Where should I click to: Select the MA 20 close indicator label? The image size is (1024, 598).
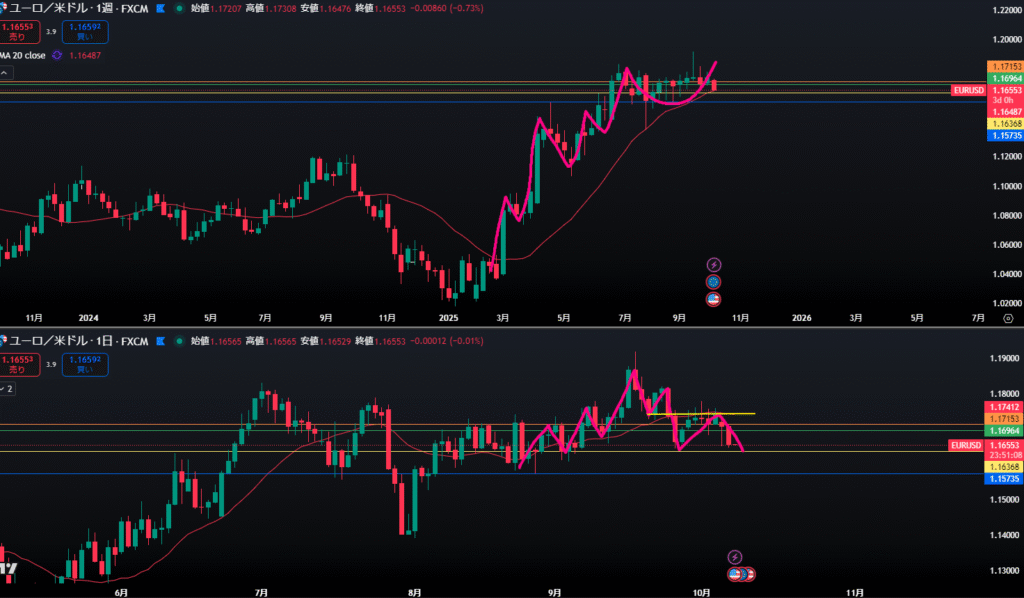tap(21, 55)
